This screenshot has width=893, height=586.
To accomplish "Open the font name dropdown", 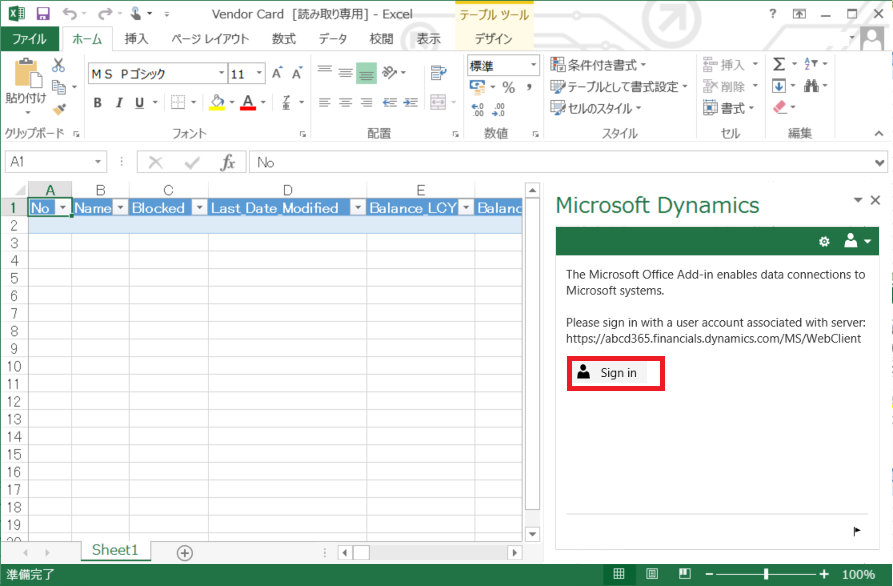I will coord(222,73).
